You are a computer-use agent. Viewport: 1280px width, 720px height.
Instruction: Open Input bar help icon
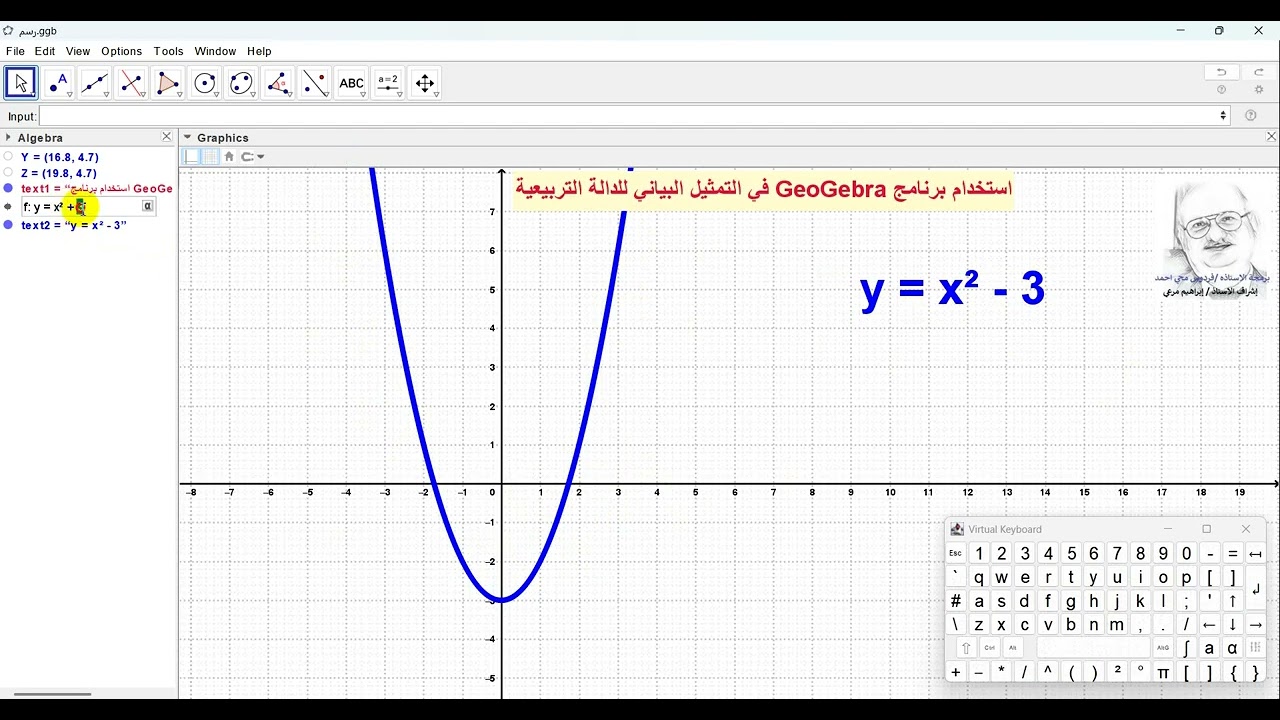click(1250, 116)
